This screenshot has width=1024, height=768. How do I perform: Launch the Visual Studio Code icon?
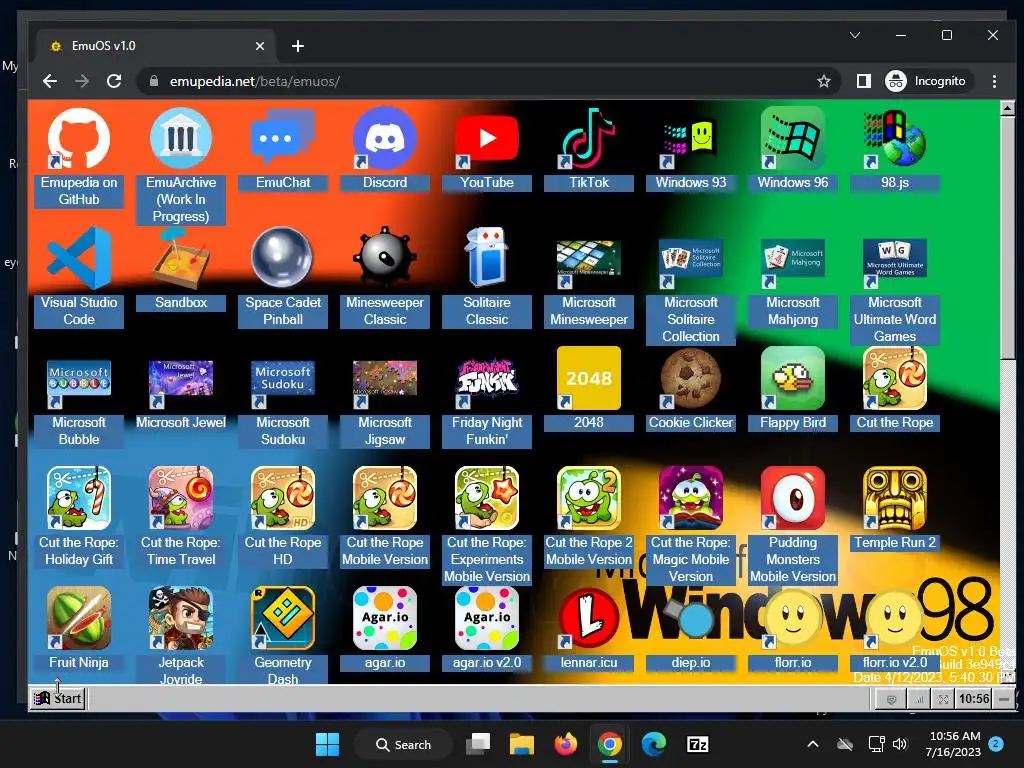[x=78, y=258]
